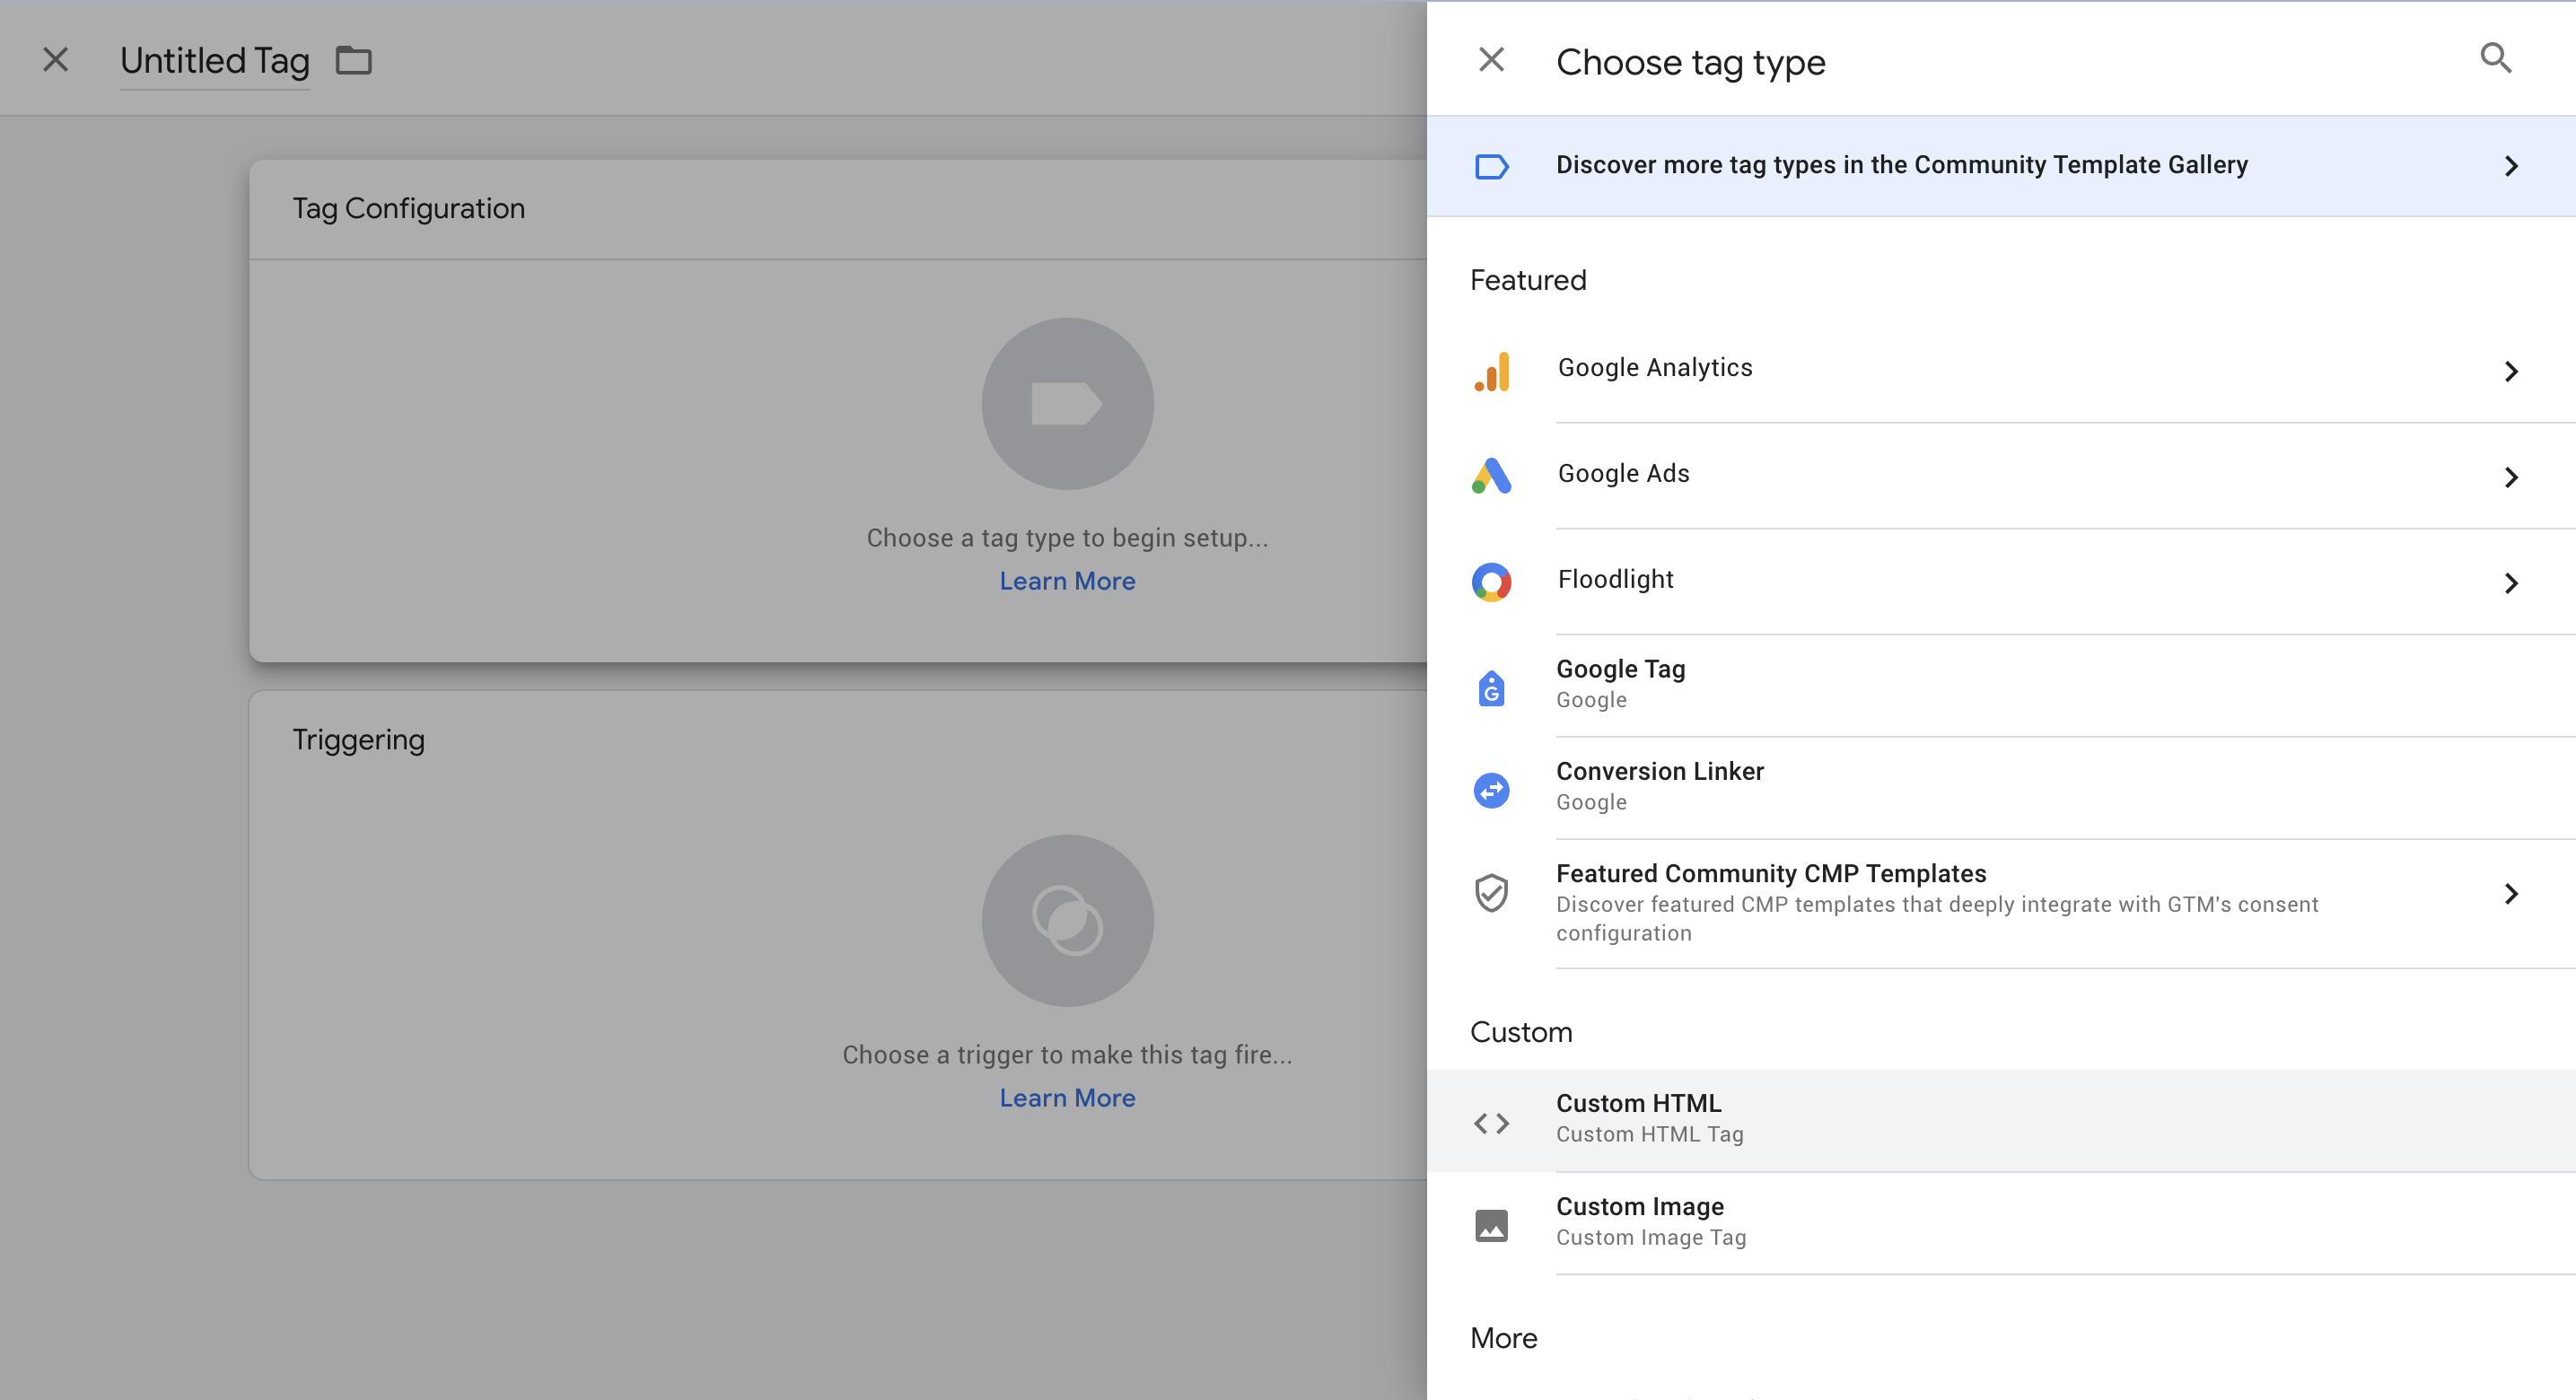Click the Google Analytics bar chart icon

tap(1491, 371)
